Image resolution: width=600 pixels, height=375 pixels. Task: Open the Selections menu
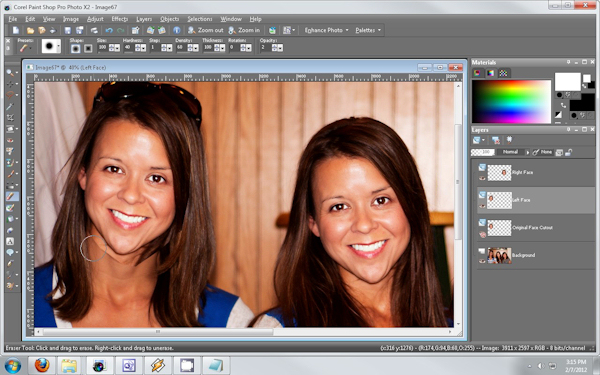pos(199,19)
